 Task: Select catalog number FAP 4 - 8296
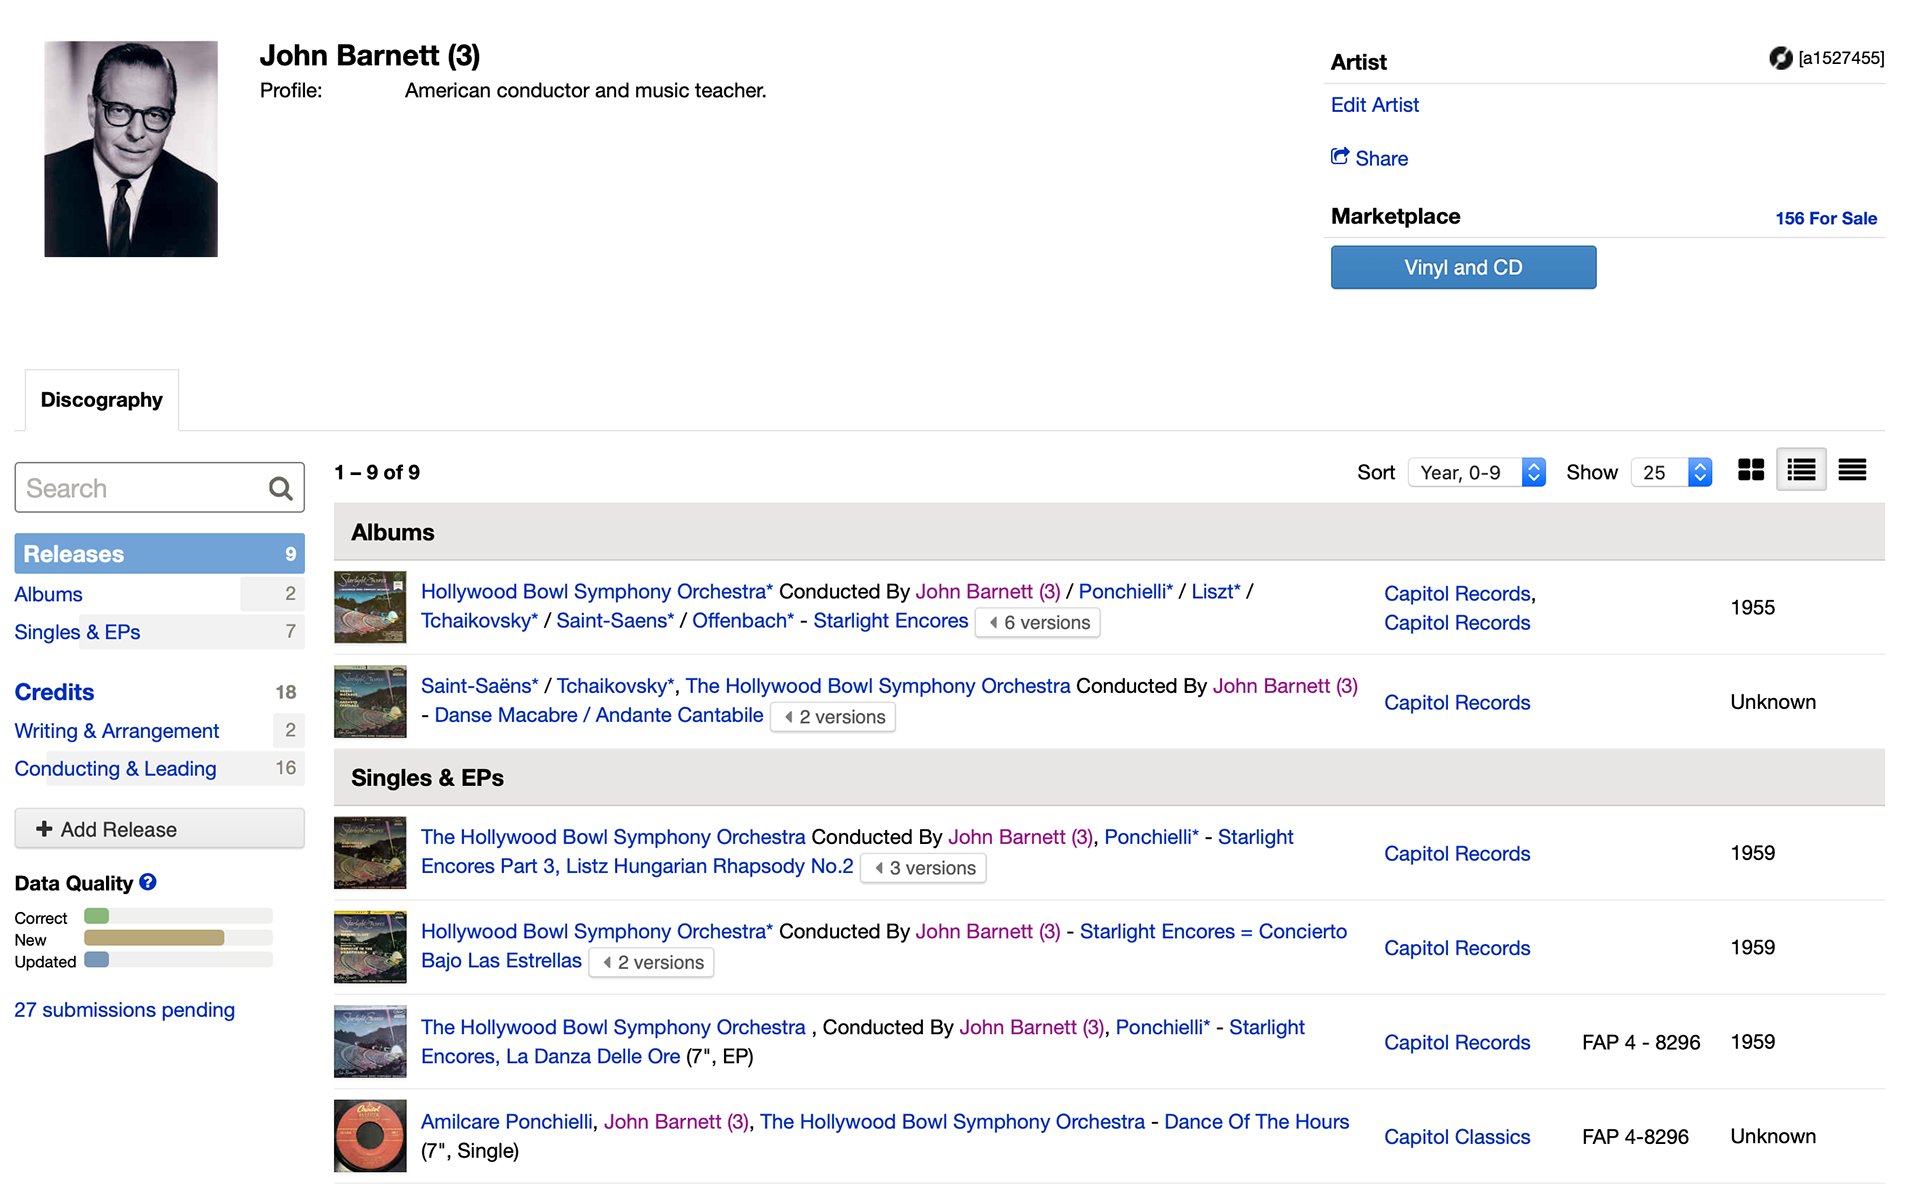(1641, 1042)
